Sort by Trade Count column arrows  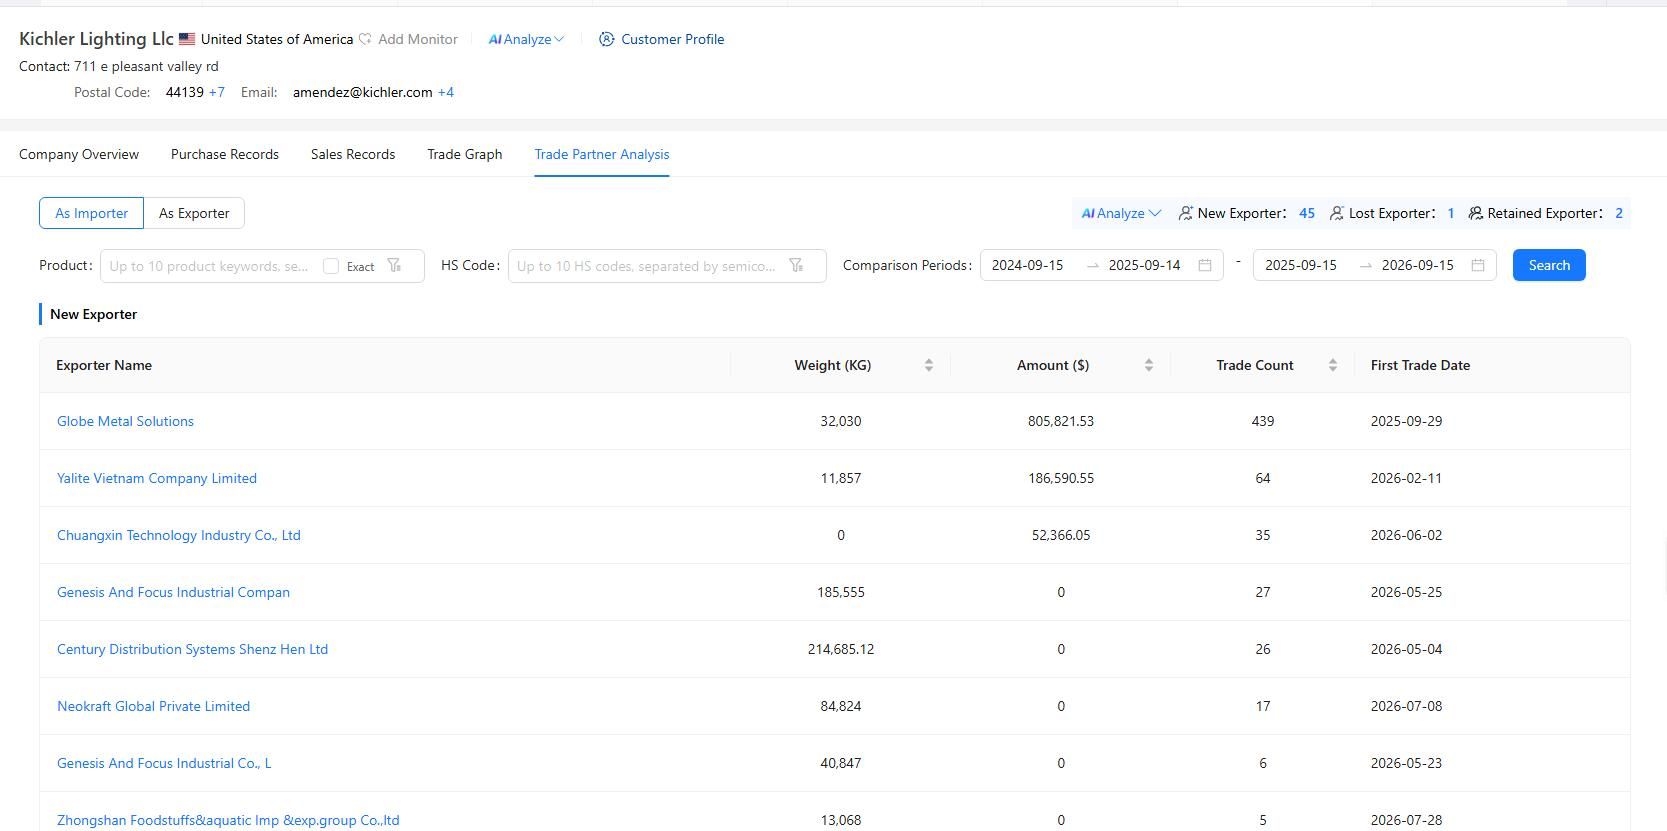(1333, 365)
